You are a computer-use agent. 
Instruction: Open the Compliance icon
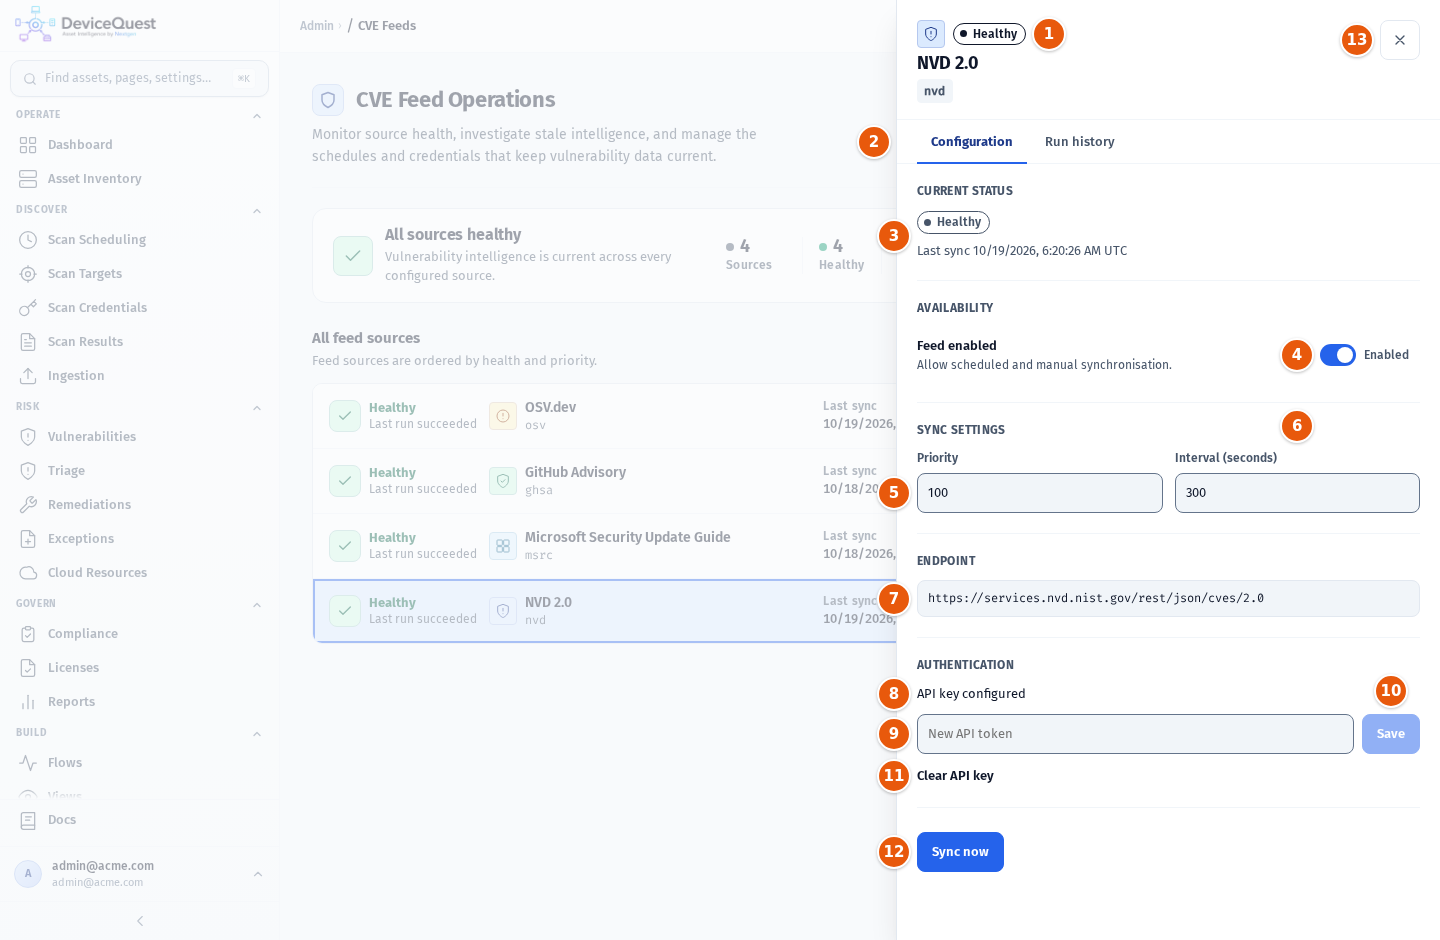point(28,634)
